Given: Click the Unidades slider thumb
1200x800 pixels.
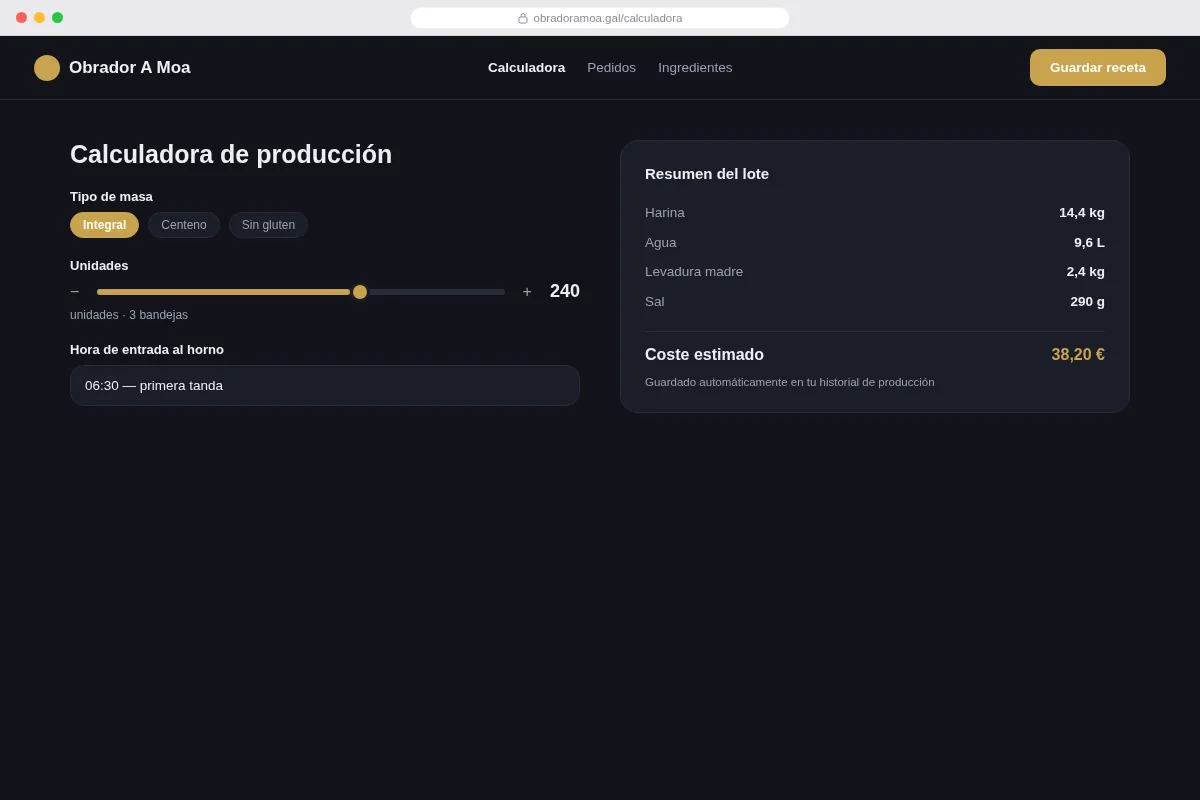Looking at the screenshot, I should [360, 292].
